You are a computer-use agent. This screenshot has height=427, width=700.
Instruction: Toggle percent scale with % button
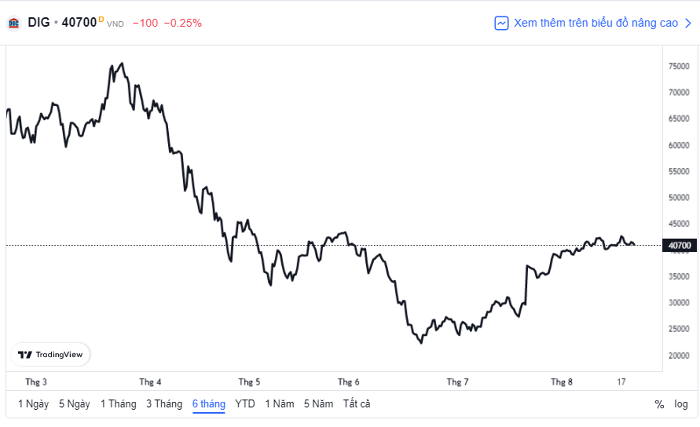(x=659, y=404)
